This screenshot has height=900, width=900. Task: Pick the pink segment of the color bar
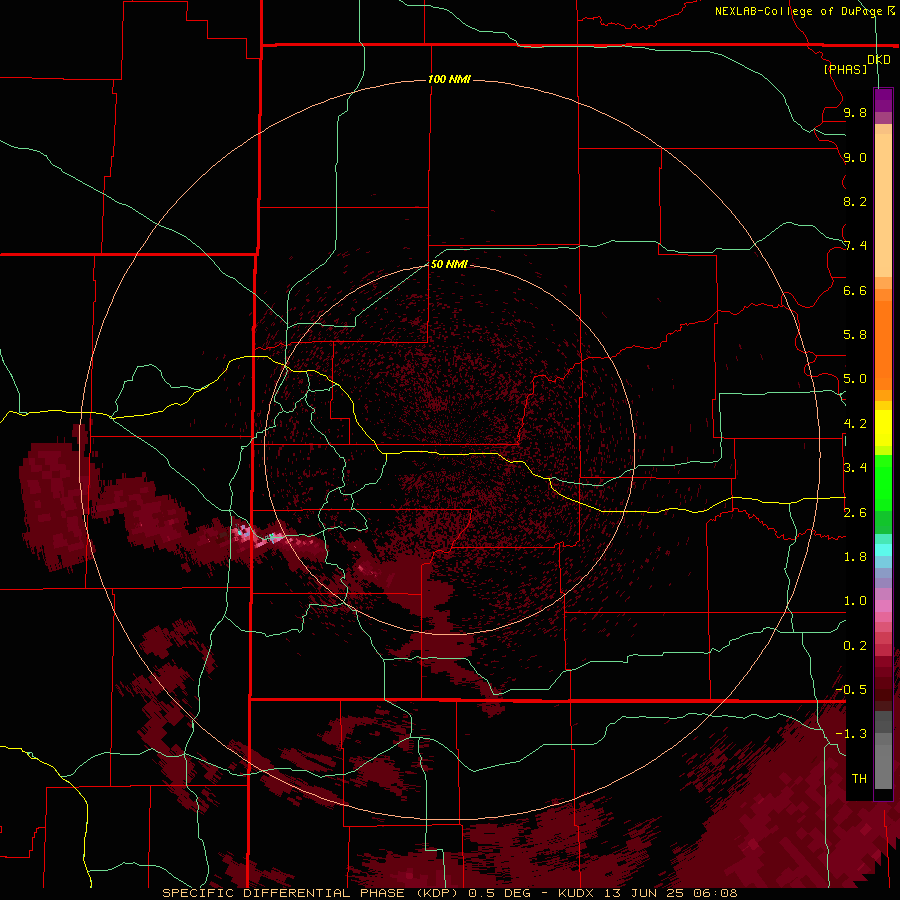point(883,606)
